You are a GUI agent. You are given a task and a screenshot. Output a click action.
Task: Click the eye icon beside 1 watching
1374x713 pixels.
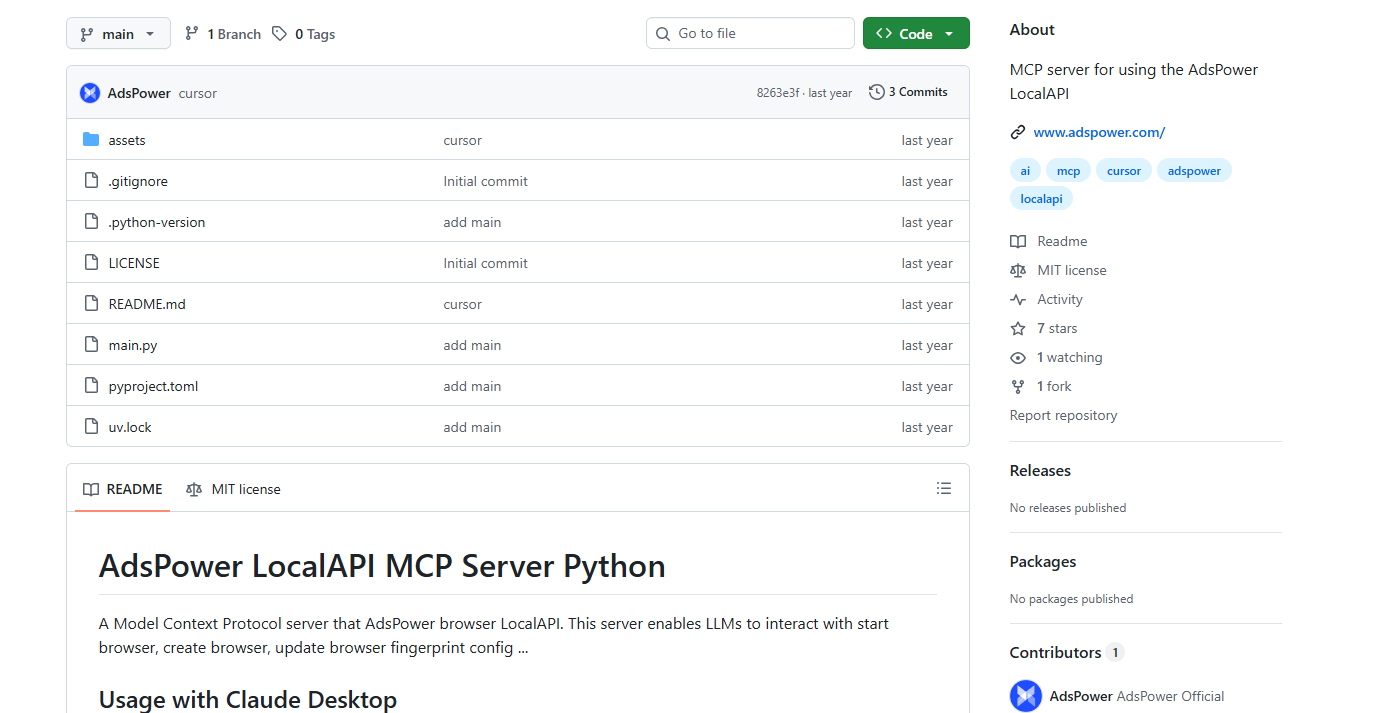(x=1018, y=357)
